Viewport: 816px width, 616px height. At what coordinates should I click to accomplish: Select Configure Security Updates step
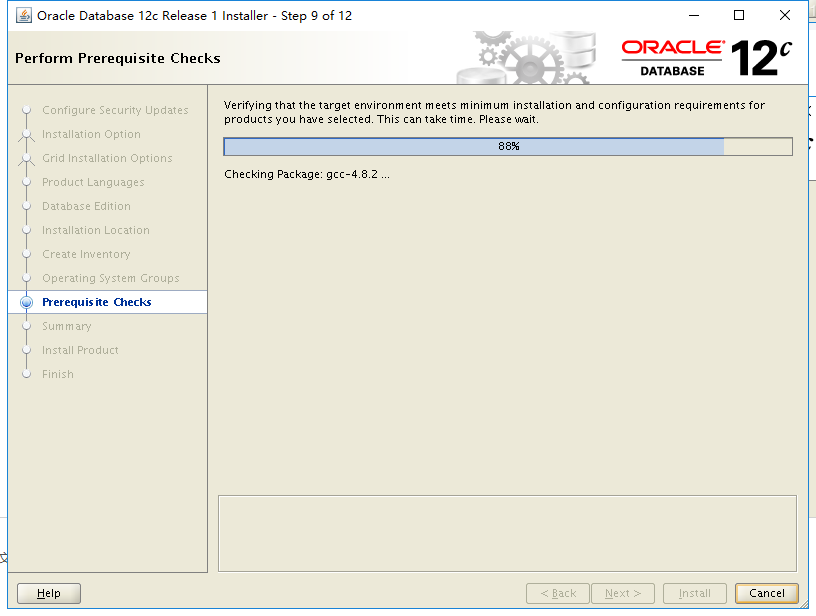point(115,110)
